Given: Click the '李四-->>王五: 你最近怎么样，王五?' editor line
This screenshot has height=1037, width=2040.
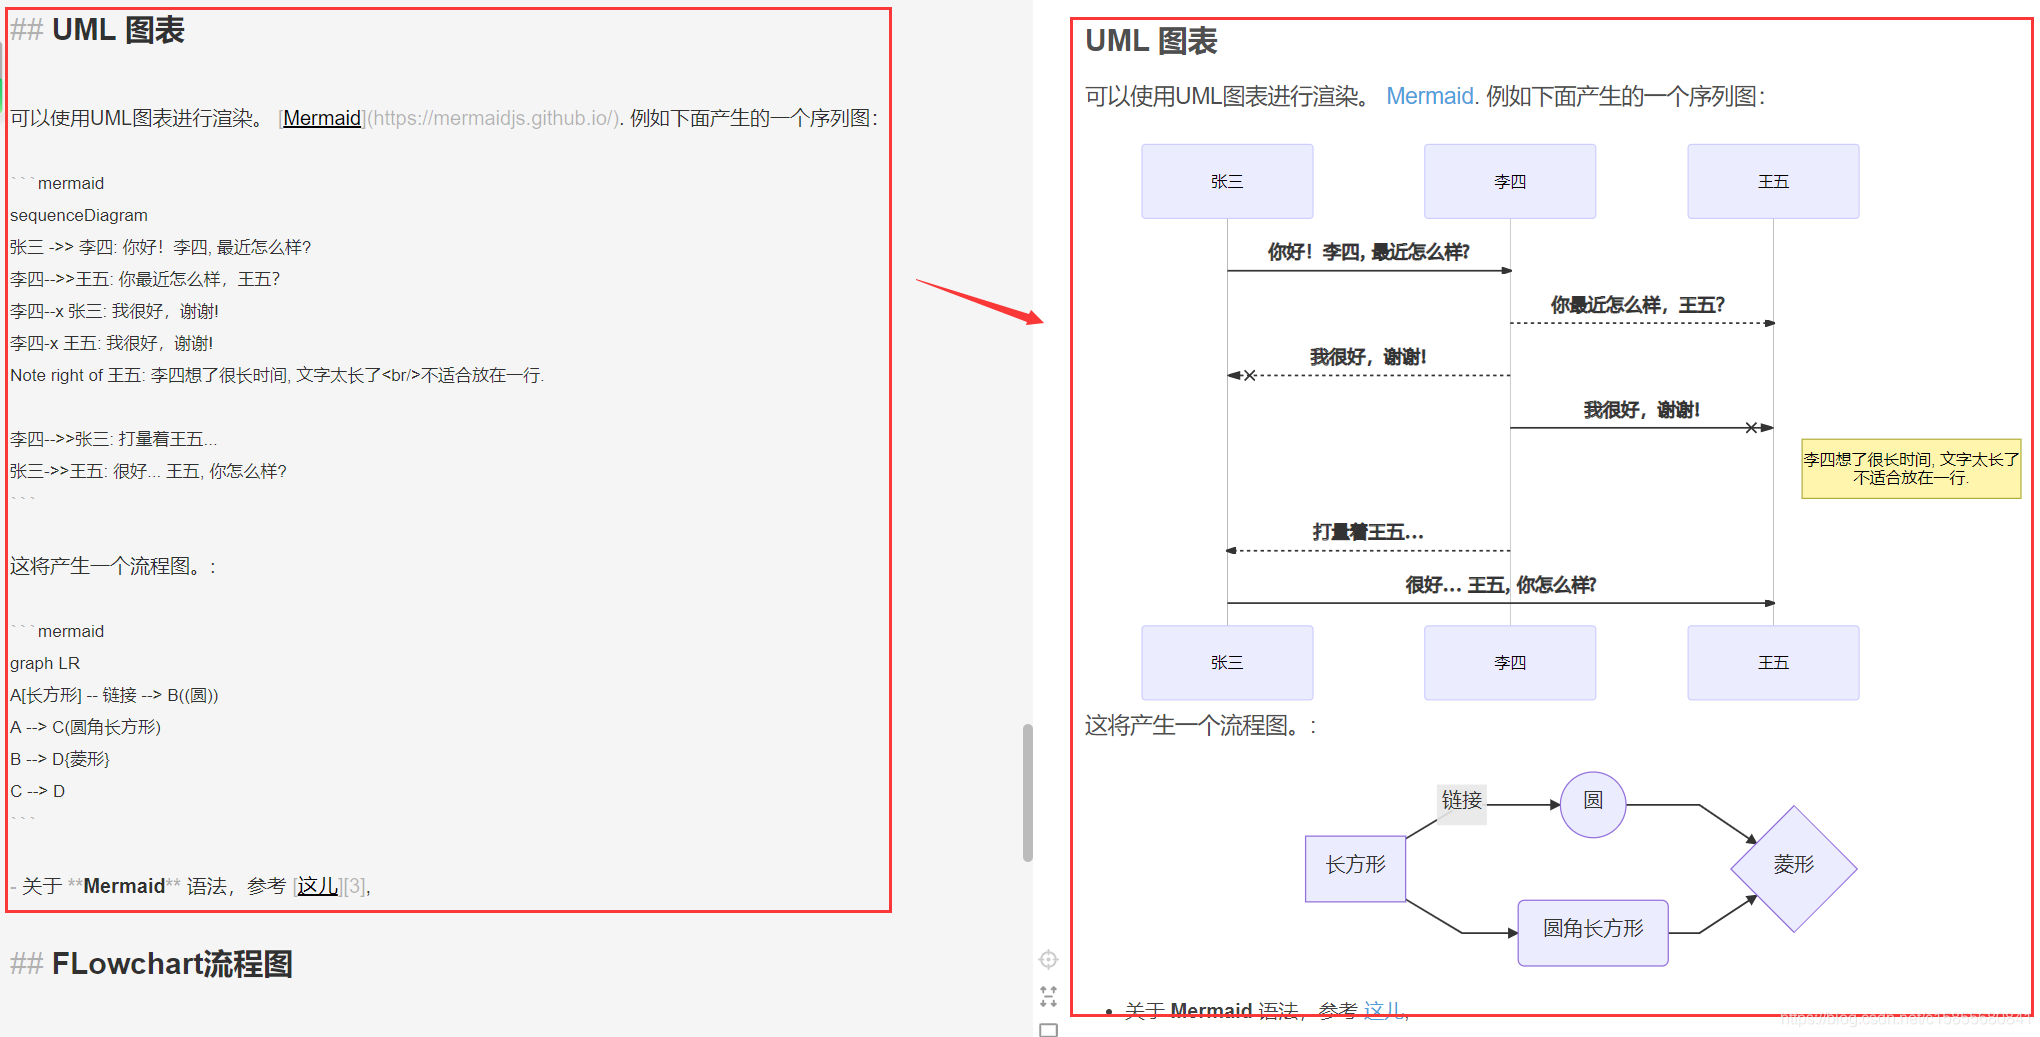Looking at the screenshot, I should click(145, 279).
